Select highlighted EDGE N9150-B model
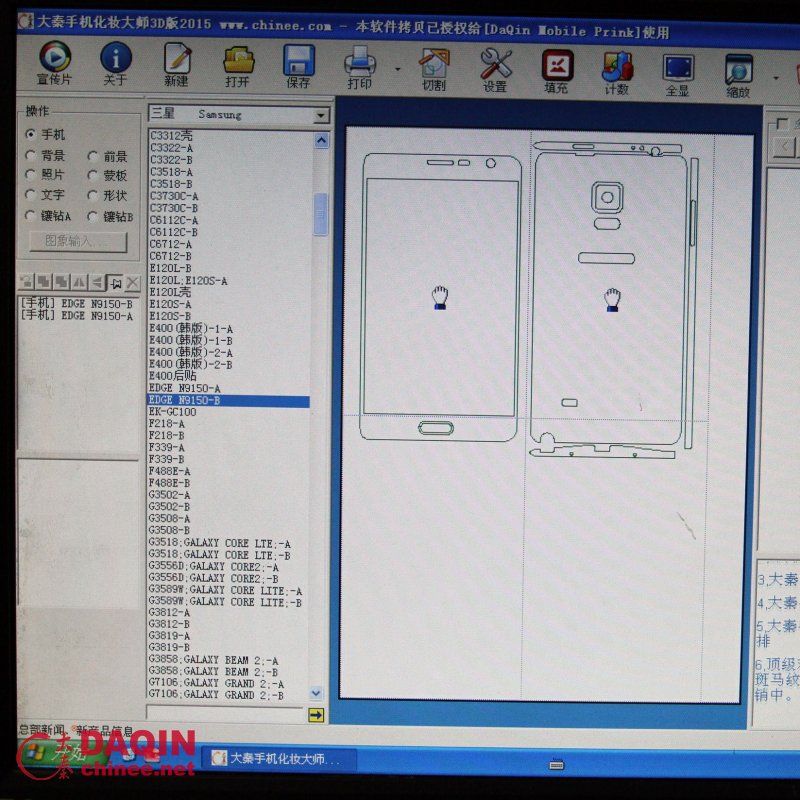Screen dimensions: 800x800 228,401
